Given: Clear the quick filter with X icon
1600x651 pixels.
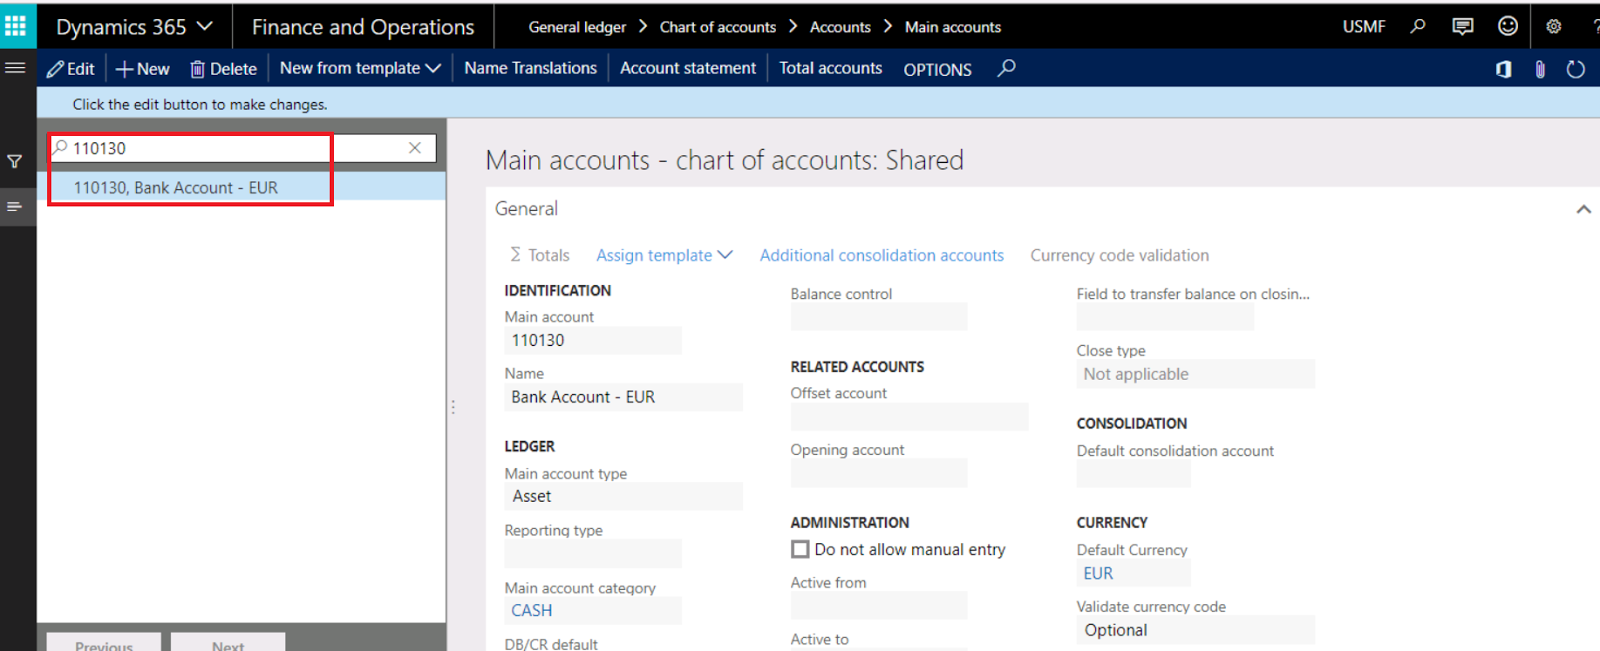Looking at the screenshot, I should pos(415,148).
